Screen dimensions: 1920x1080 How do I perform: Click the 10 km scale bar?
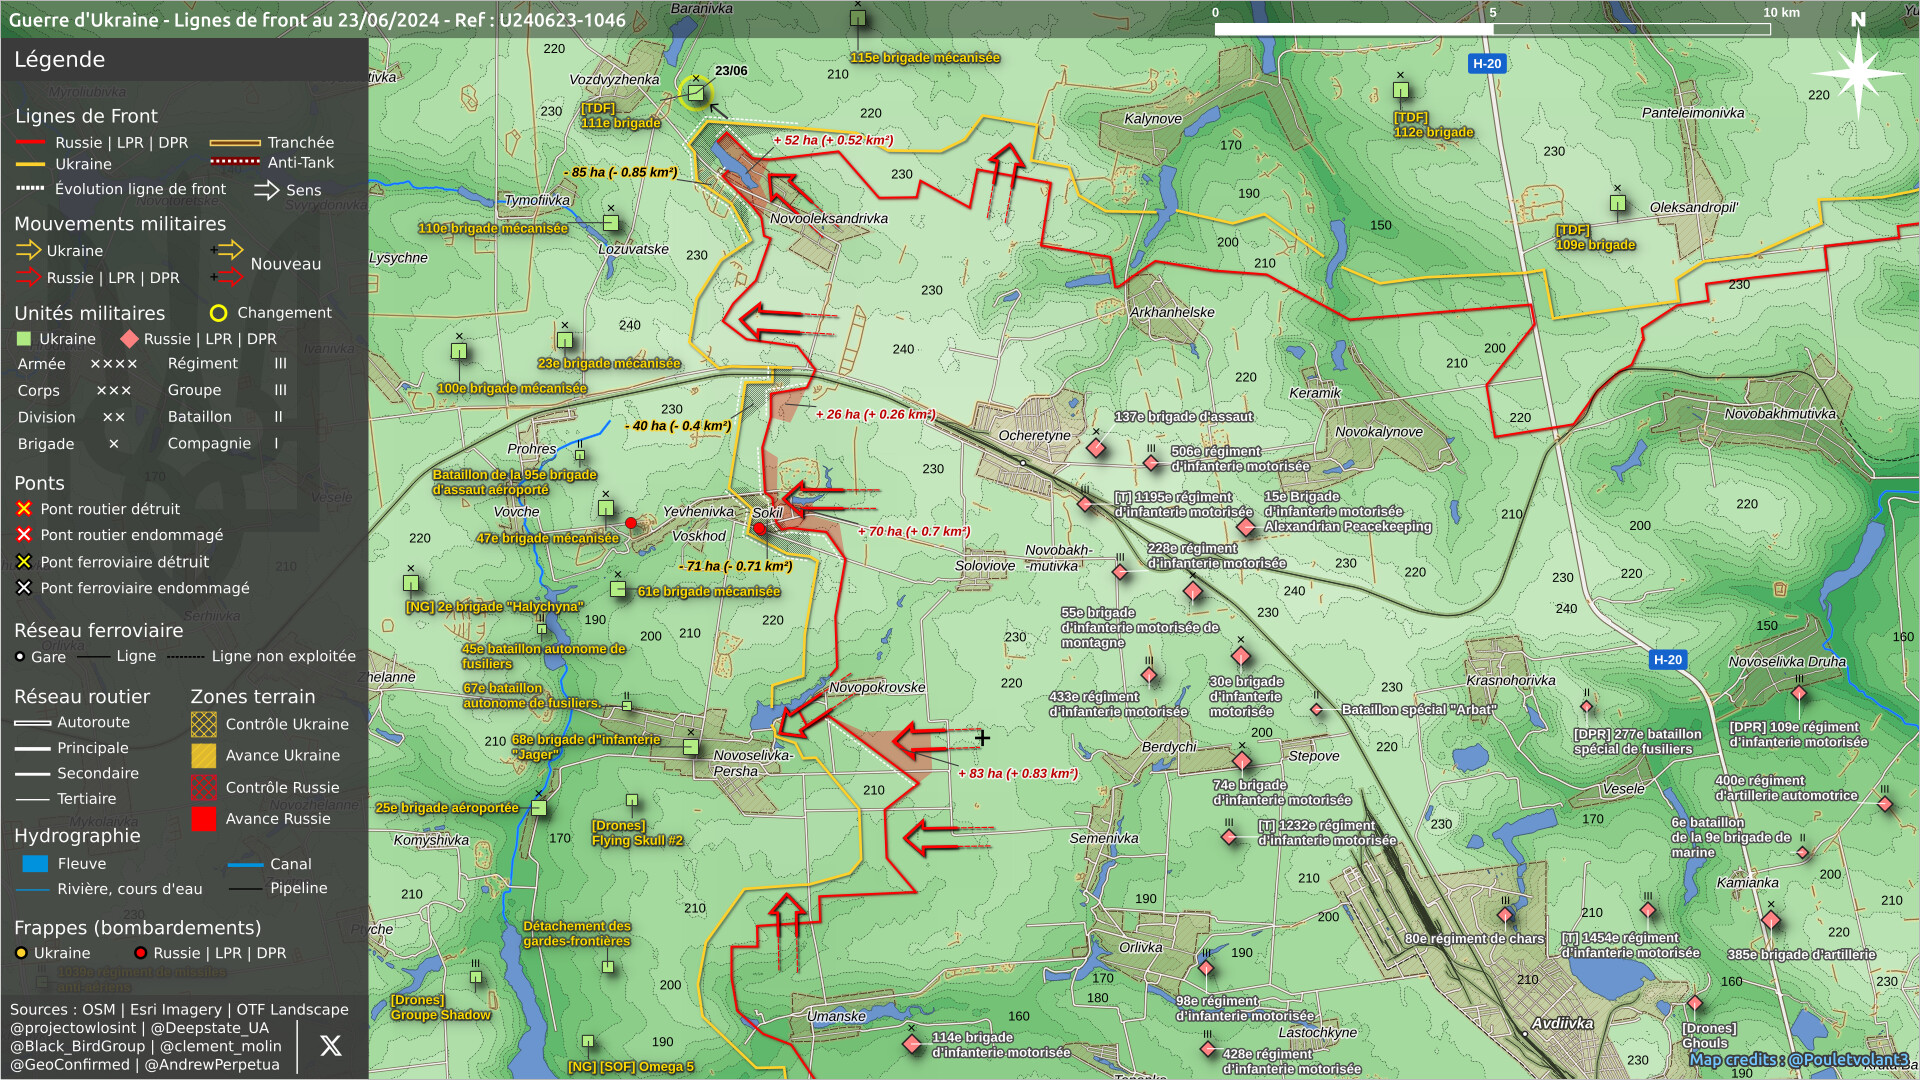click(x=1492, y=29)
